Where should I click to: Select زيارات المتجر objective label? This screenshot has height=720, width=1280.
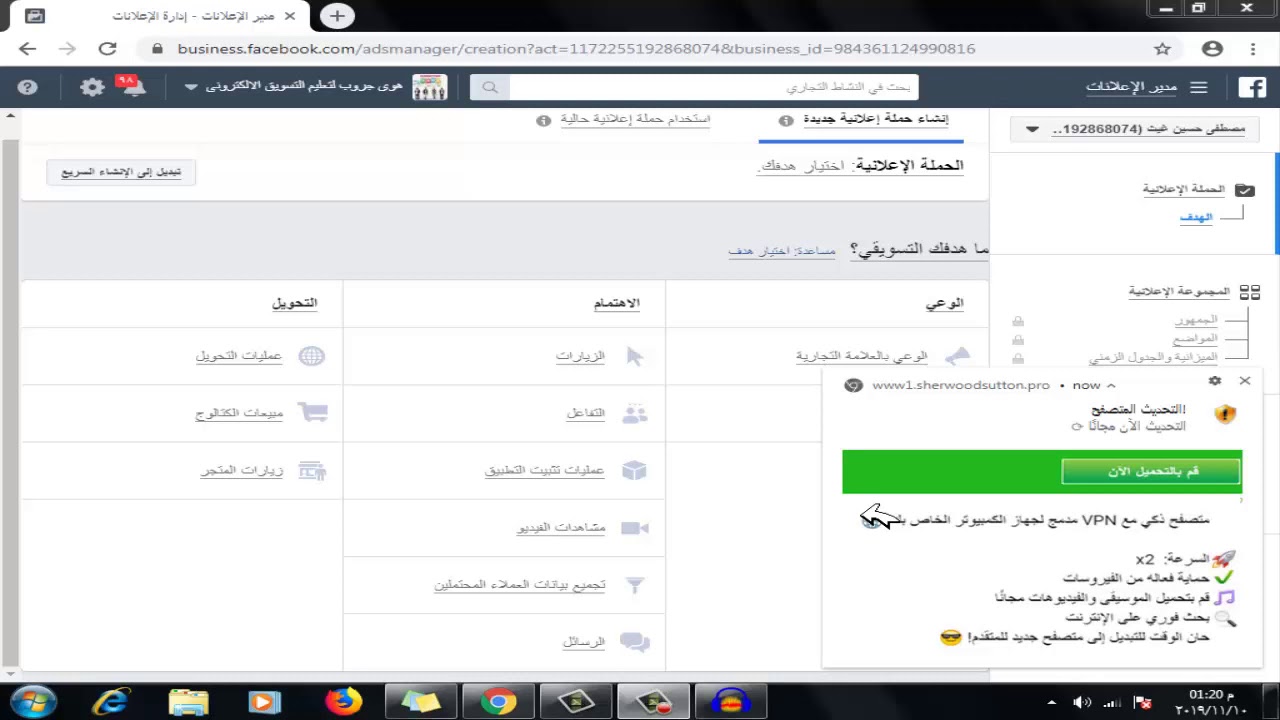click(x=242, y=470)
